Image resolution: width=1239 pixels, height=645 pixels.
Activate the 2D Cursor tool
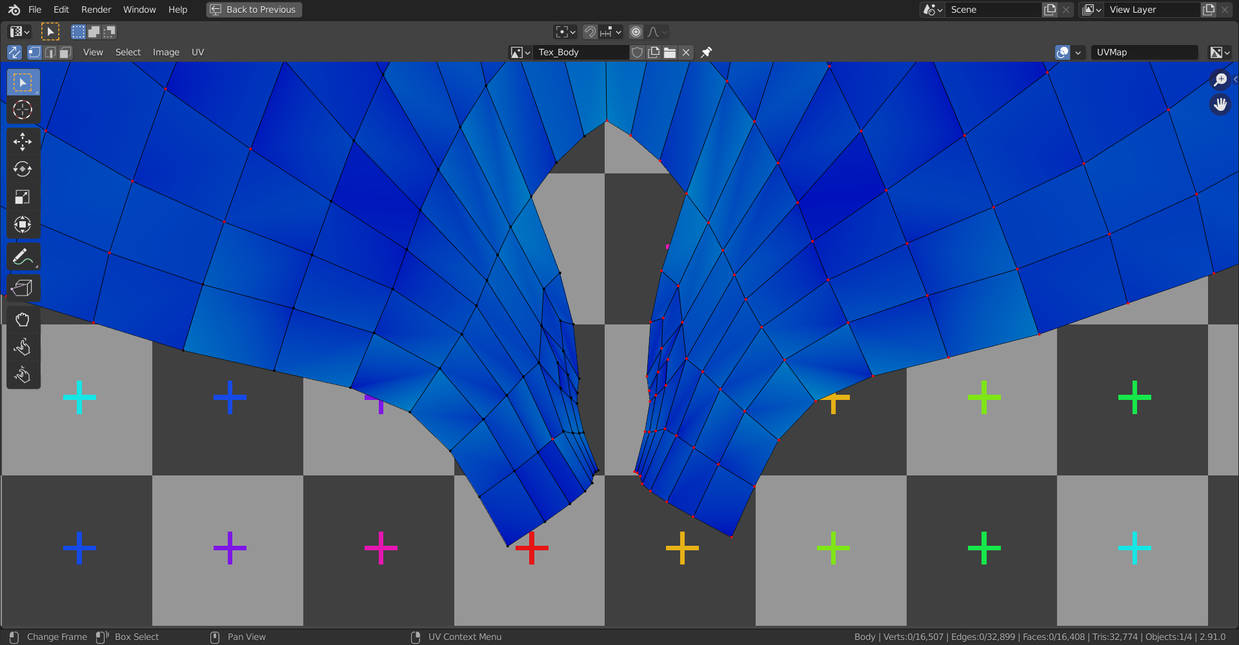pyautogui.click(x=22, y=110)
